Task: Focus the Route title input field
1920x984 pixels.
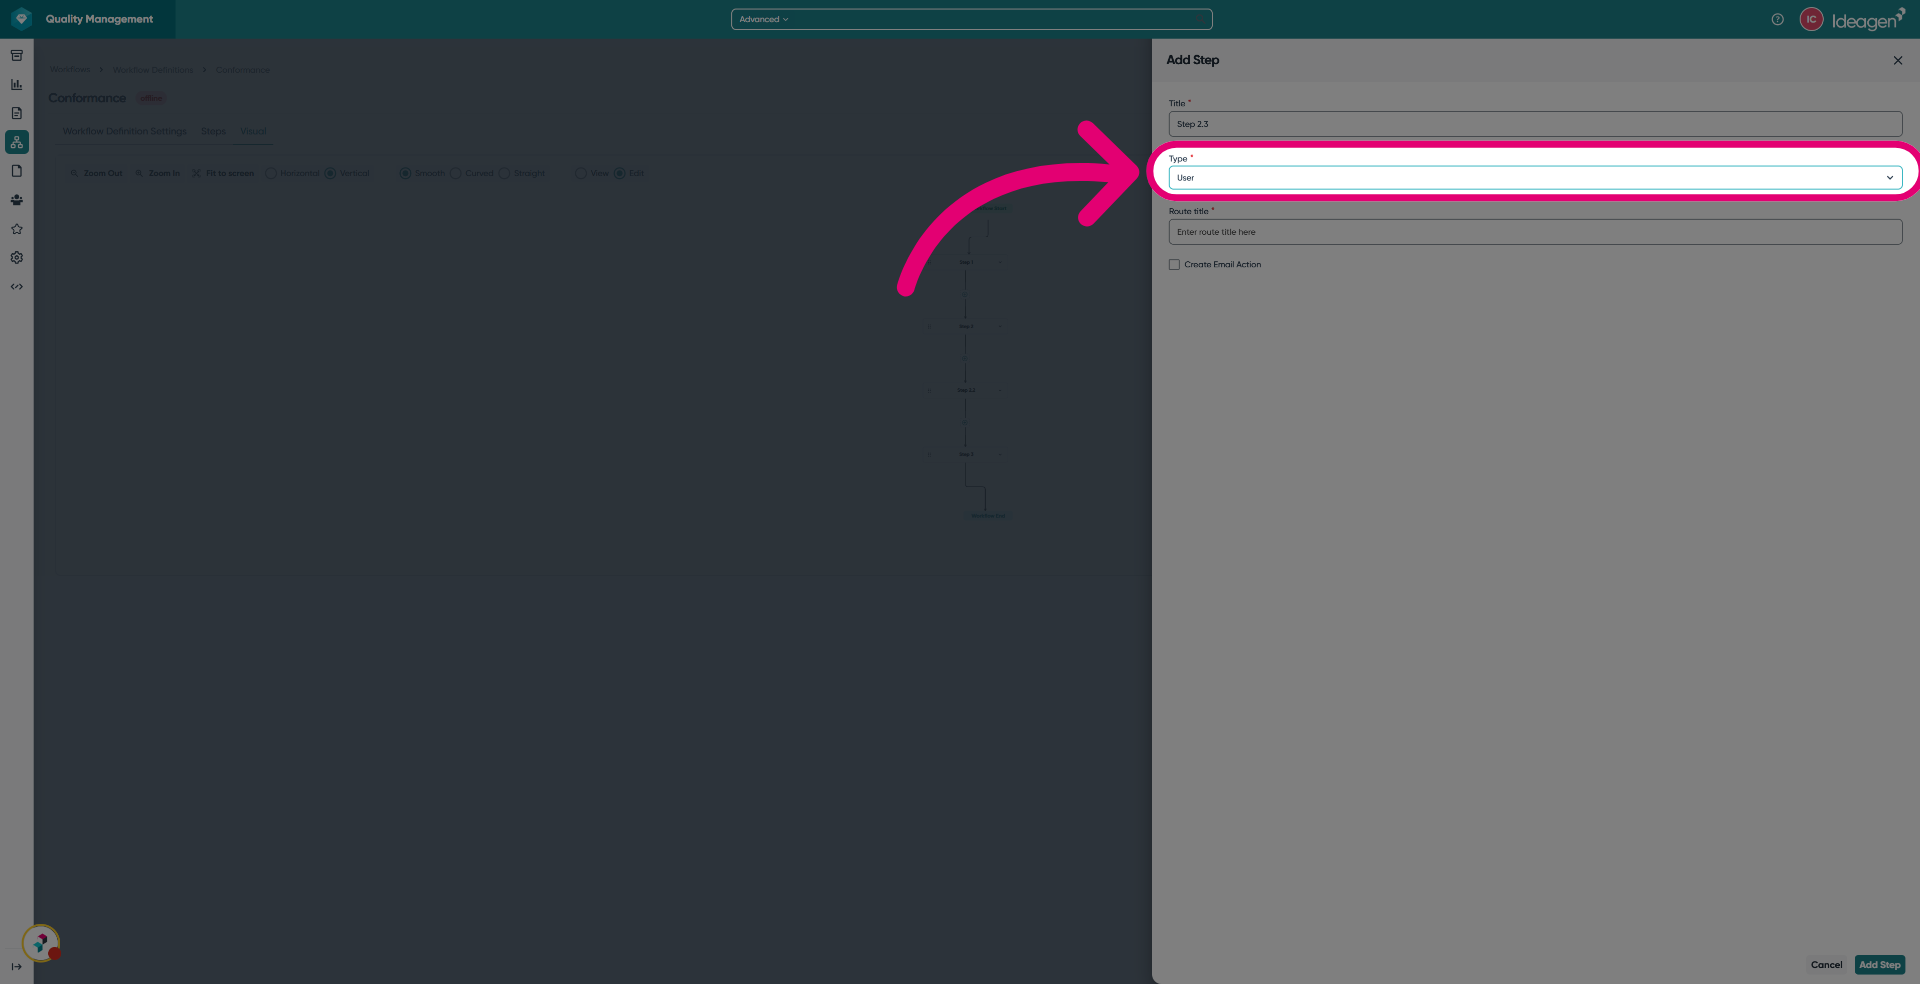Action: [x=1535, y=232]
